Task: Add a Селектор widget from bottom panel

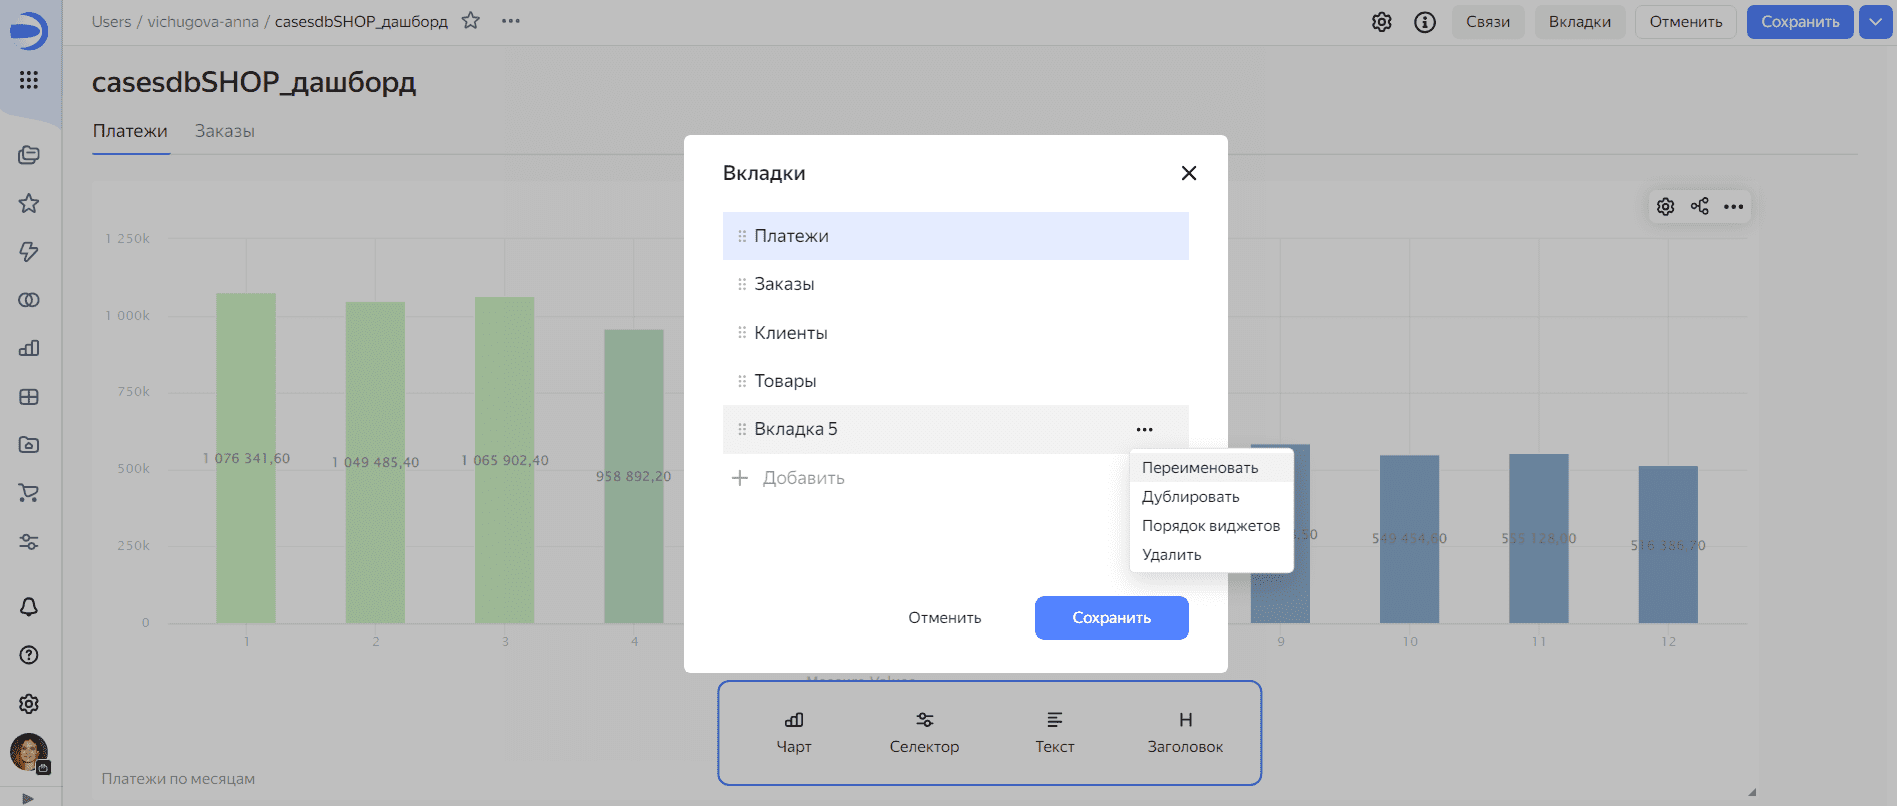Action: pyautogui.click(x=924, y=733)
